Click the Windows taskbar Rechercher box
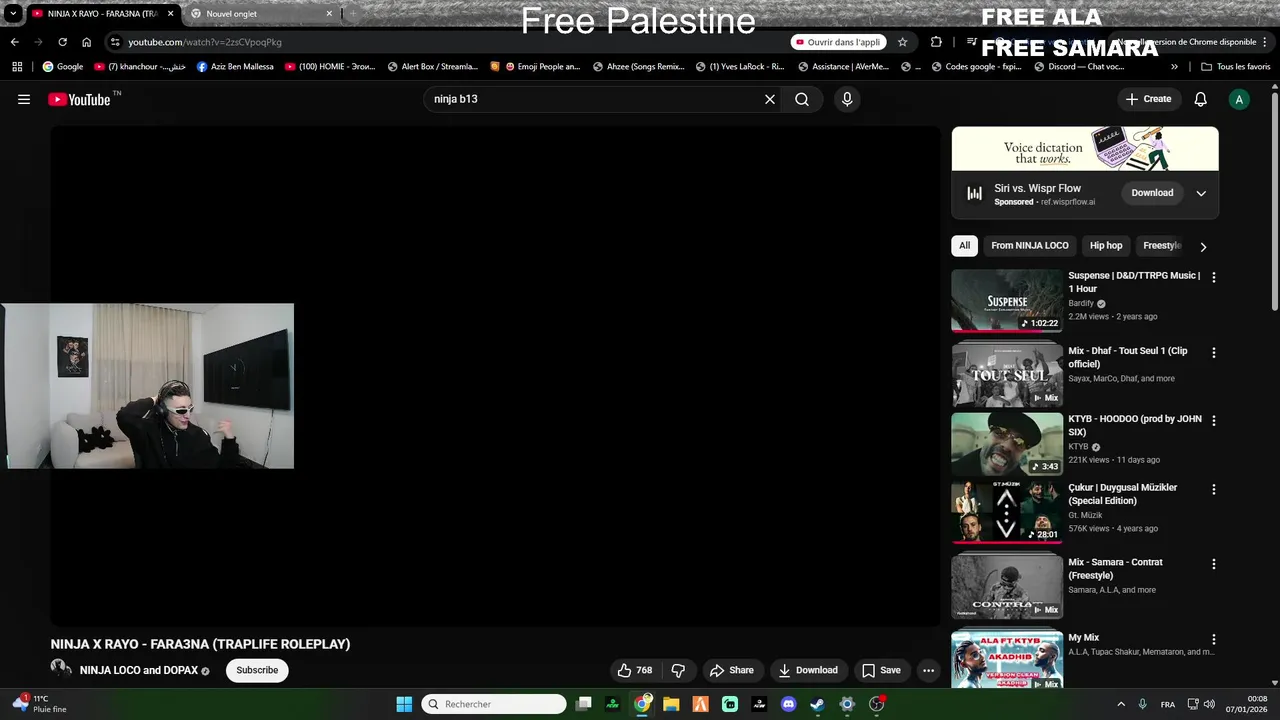Image resolution: width=1280 pixels, height=720 pixels. pyautogui.click(x=494, y=704)
